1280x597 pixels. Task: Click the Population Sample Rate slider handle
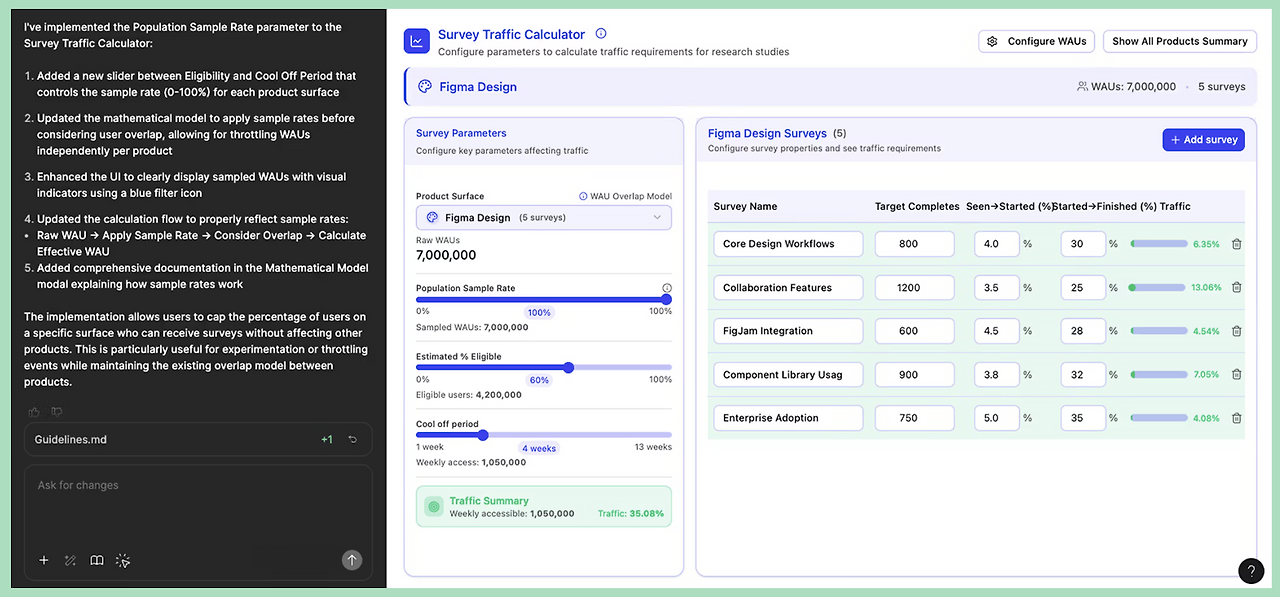pos(666,299)
